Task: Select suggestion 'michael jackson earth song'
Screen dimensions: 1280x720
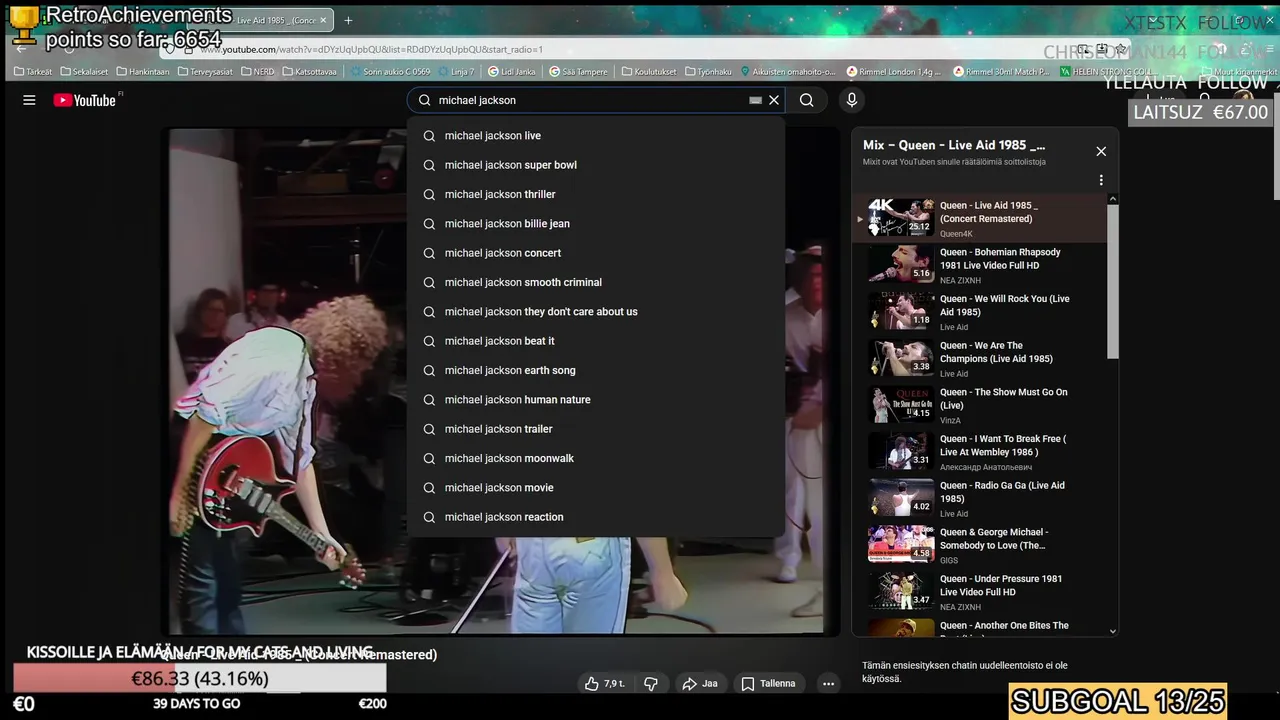Action: 596,370
